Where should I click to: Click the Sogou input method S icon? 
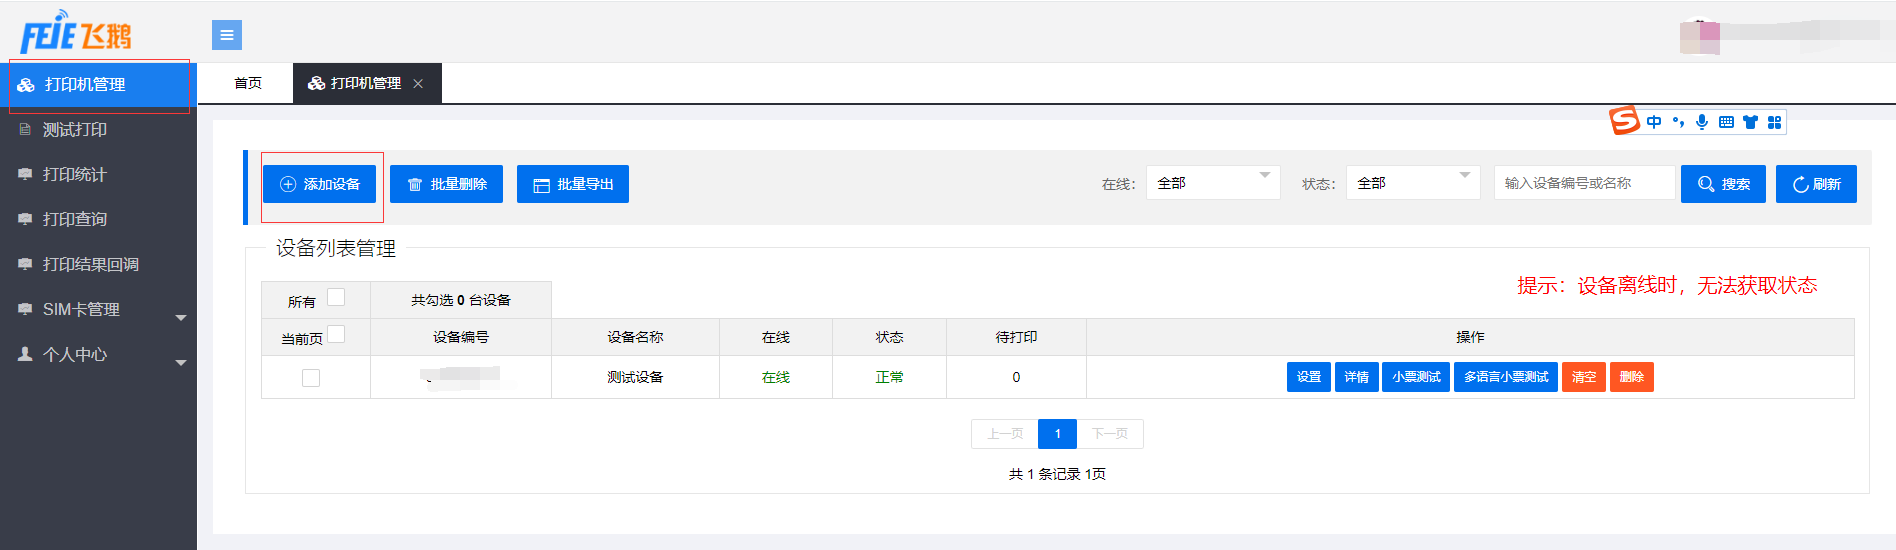[1624, 121]
